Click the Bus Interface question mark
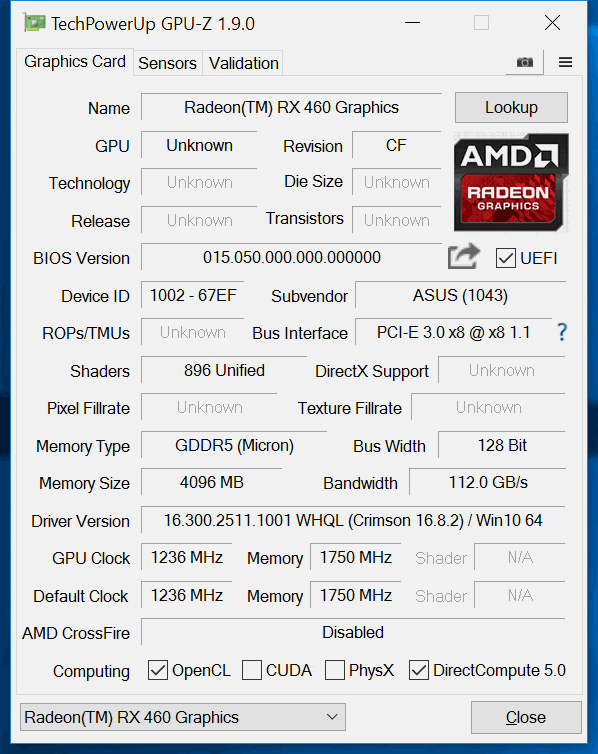 tap(562, 332)
